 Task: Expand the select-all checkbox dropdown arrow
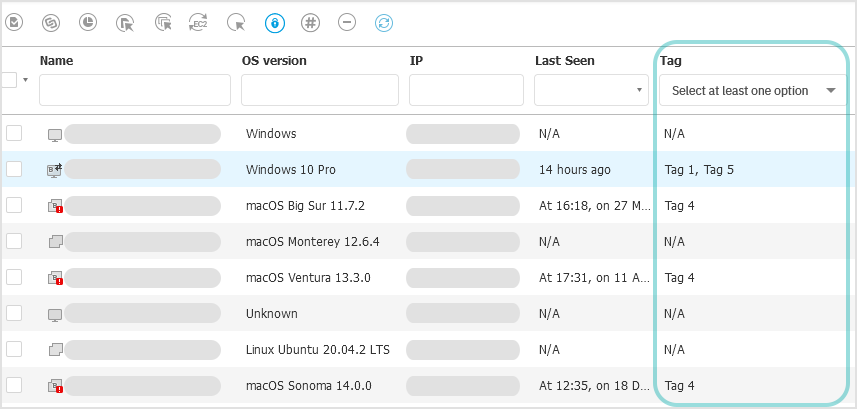pyautogui.click(x=25, y=79)
